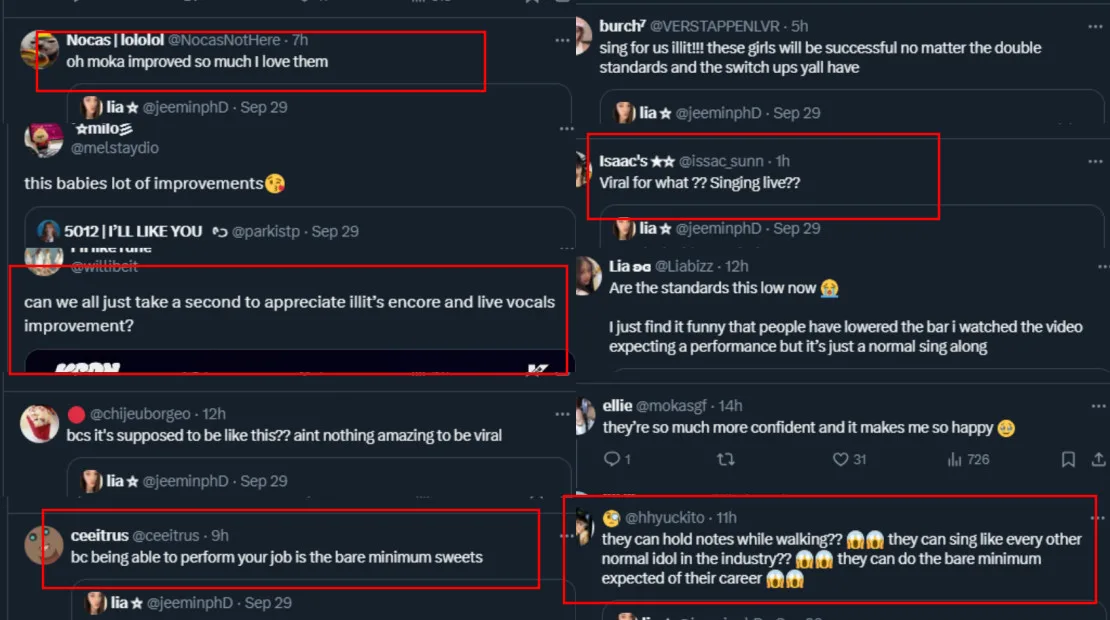Open more options on Nocas tweet
1110x620 pixels.
point(563,40)
